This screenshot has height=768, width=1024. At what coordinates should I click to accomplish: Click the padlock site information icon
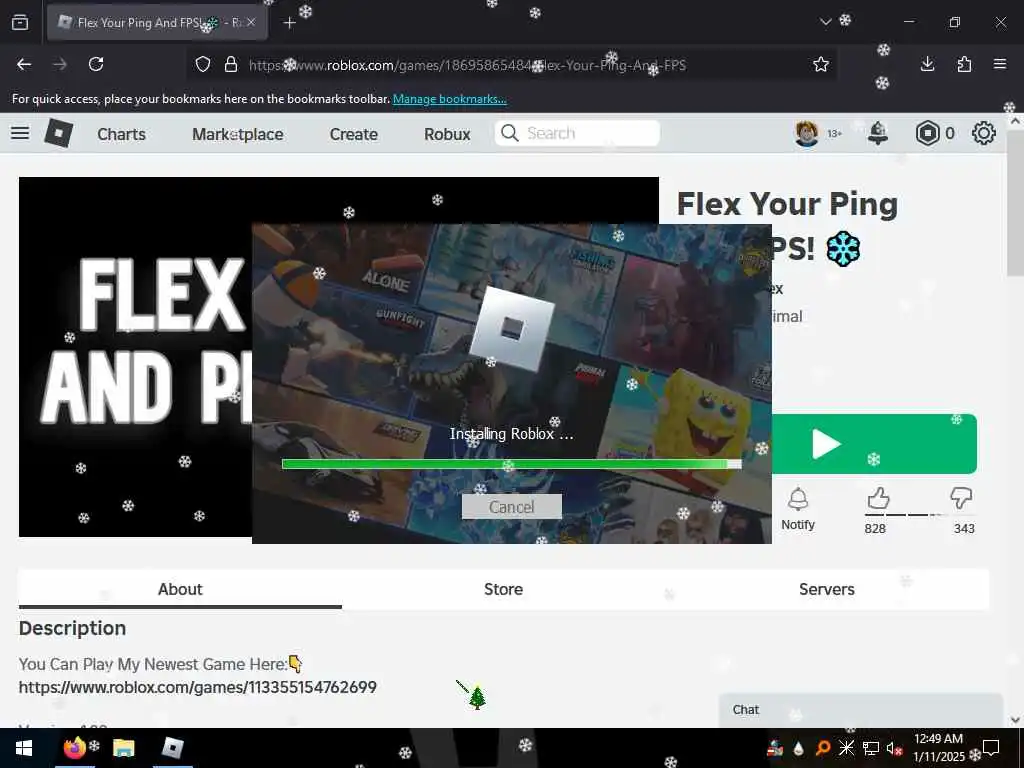tap(231, 64)
